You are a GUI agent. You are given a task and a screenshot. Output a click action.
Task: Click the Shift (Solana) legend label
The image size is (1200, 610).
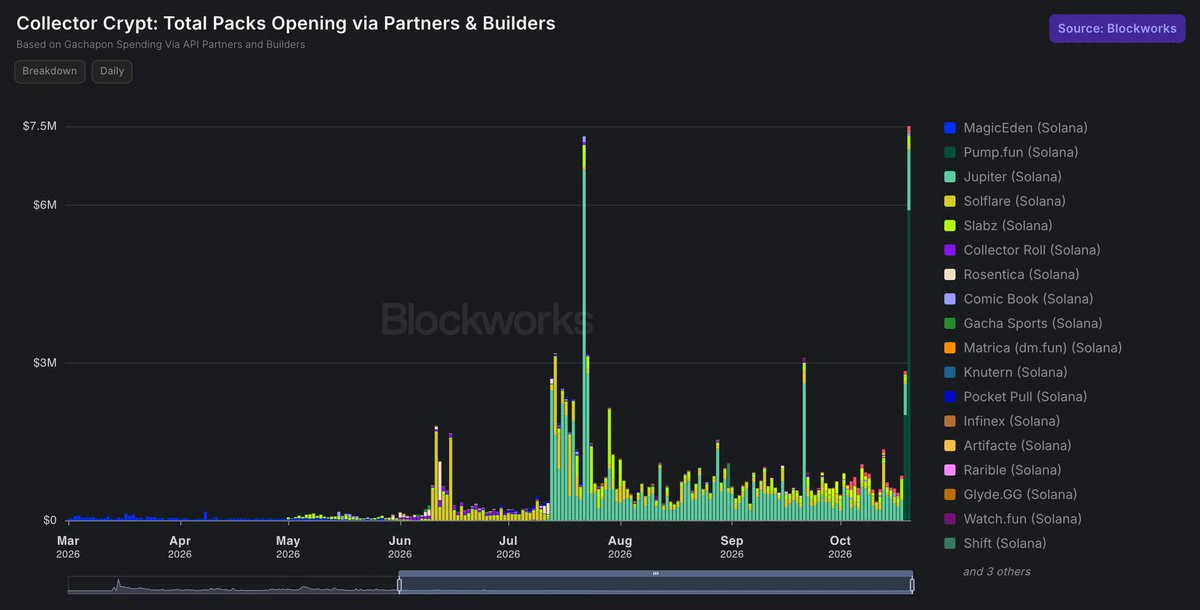[1005, 543]
